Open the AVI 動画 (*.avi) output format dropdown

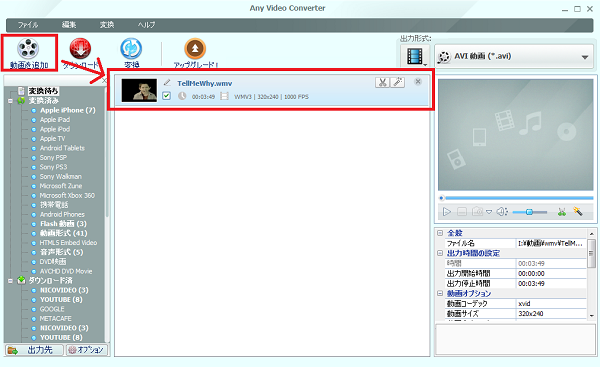coord(514,57)
